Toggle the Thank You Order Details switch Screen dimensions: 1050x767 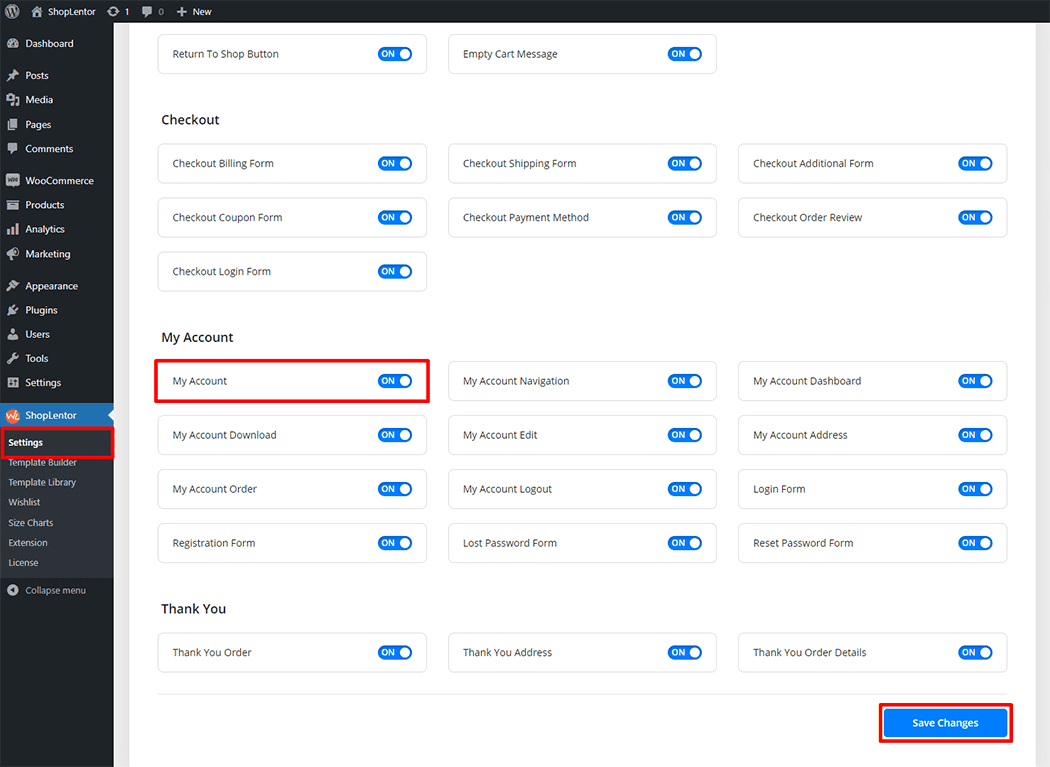click(975, 652)
